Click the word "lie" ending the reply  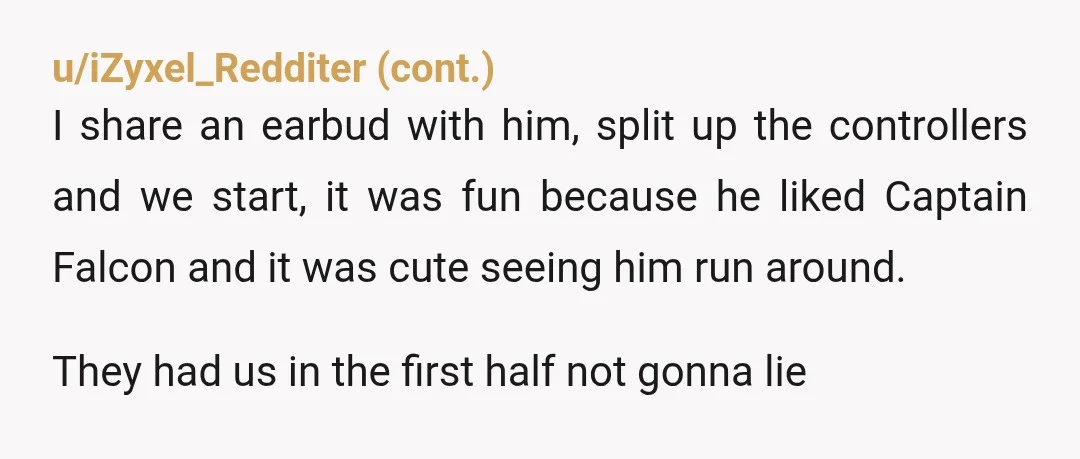point(785,371)
